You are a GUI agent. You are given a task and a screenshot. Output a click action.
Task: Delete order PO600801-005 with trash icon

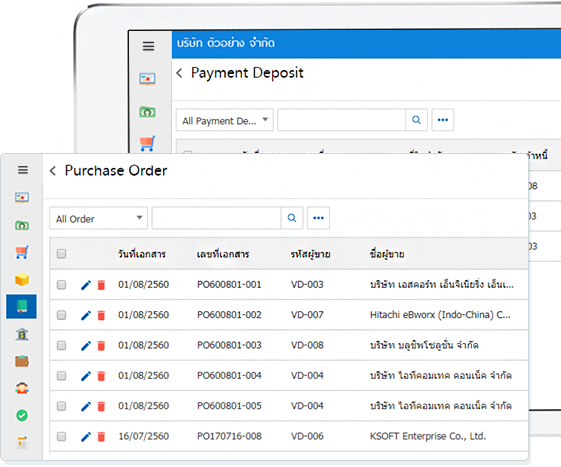click(101, 407)
